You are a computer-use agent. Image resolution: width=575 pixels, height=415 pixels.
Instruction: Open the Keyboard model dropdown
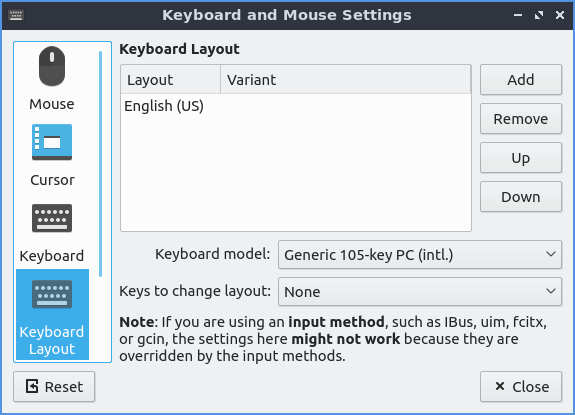coord(420,254)
